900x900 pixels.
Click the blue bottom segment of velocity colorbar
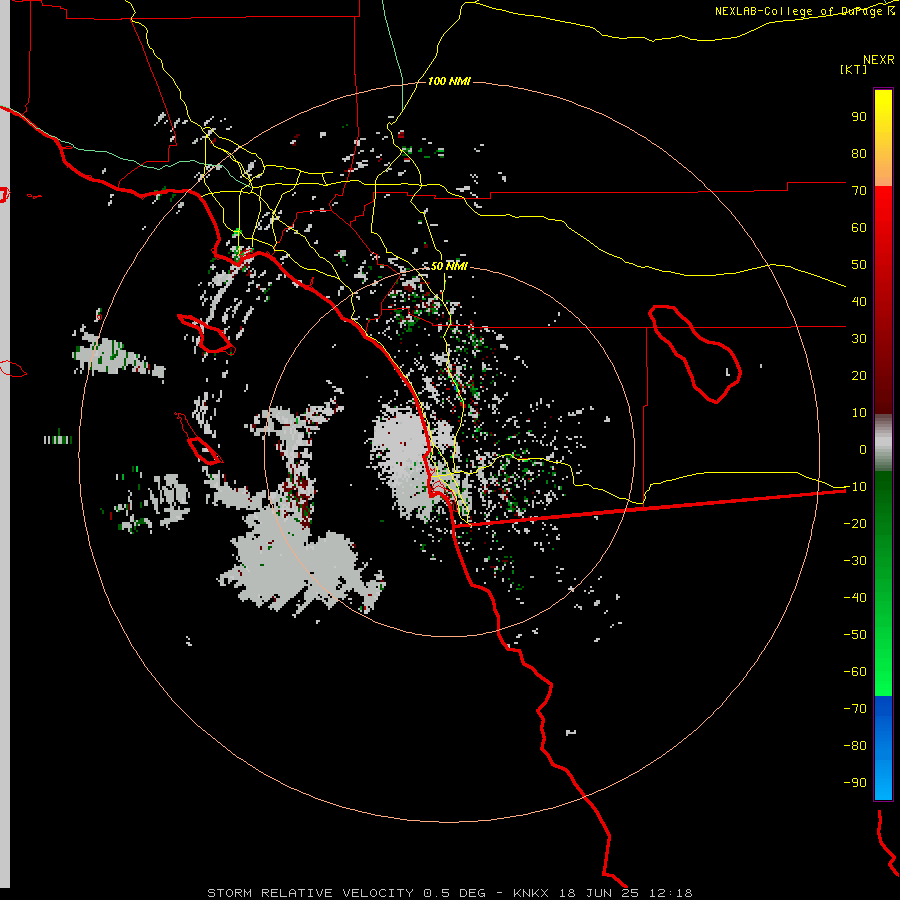883,748
